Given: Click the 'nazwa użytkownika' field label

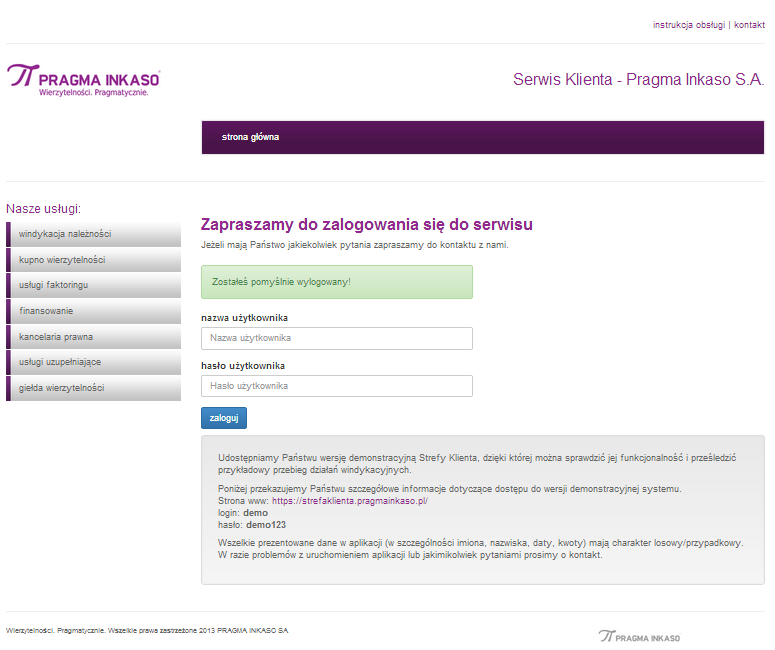Looking at the screenshot, I should 244,318.
